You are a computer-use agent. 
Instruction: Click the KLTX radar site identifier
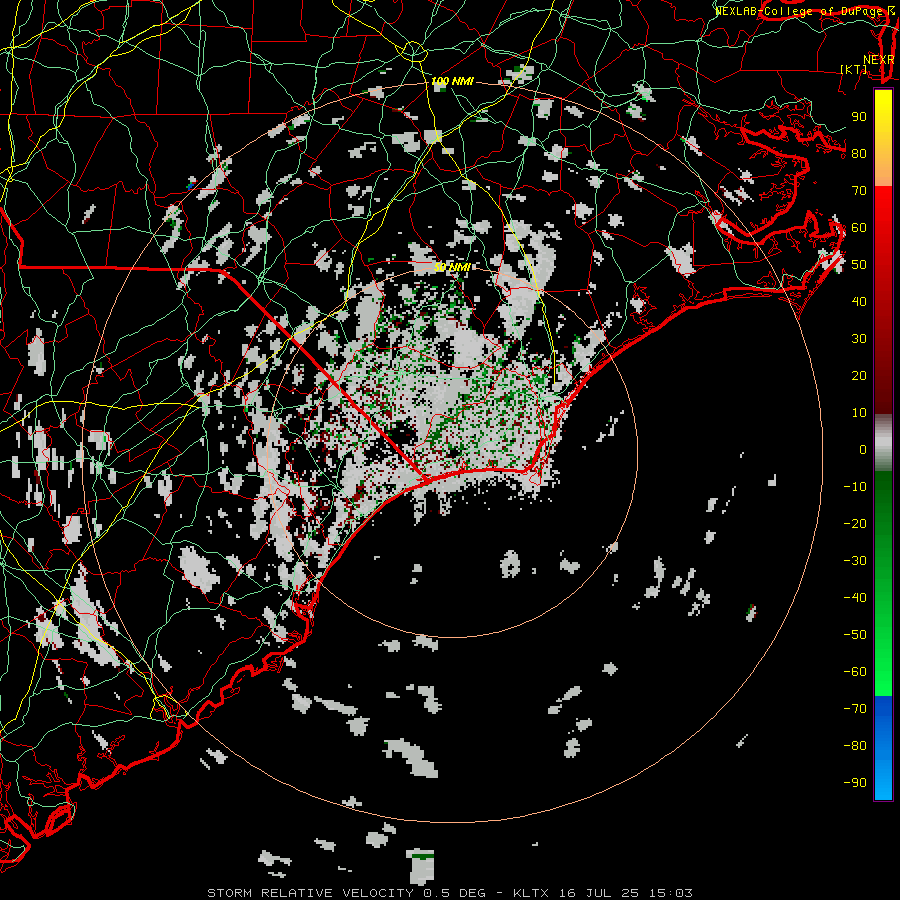tap(530, 893)
